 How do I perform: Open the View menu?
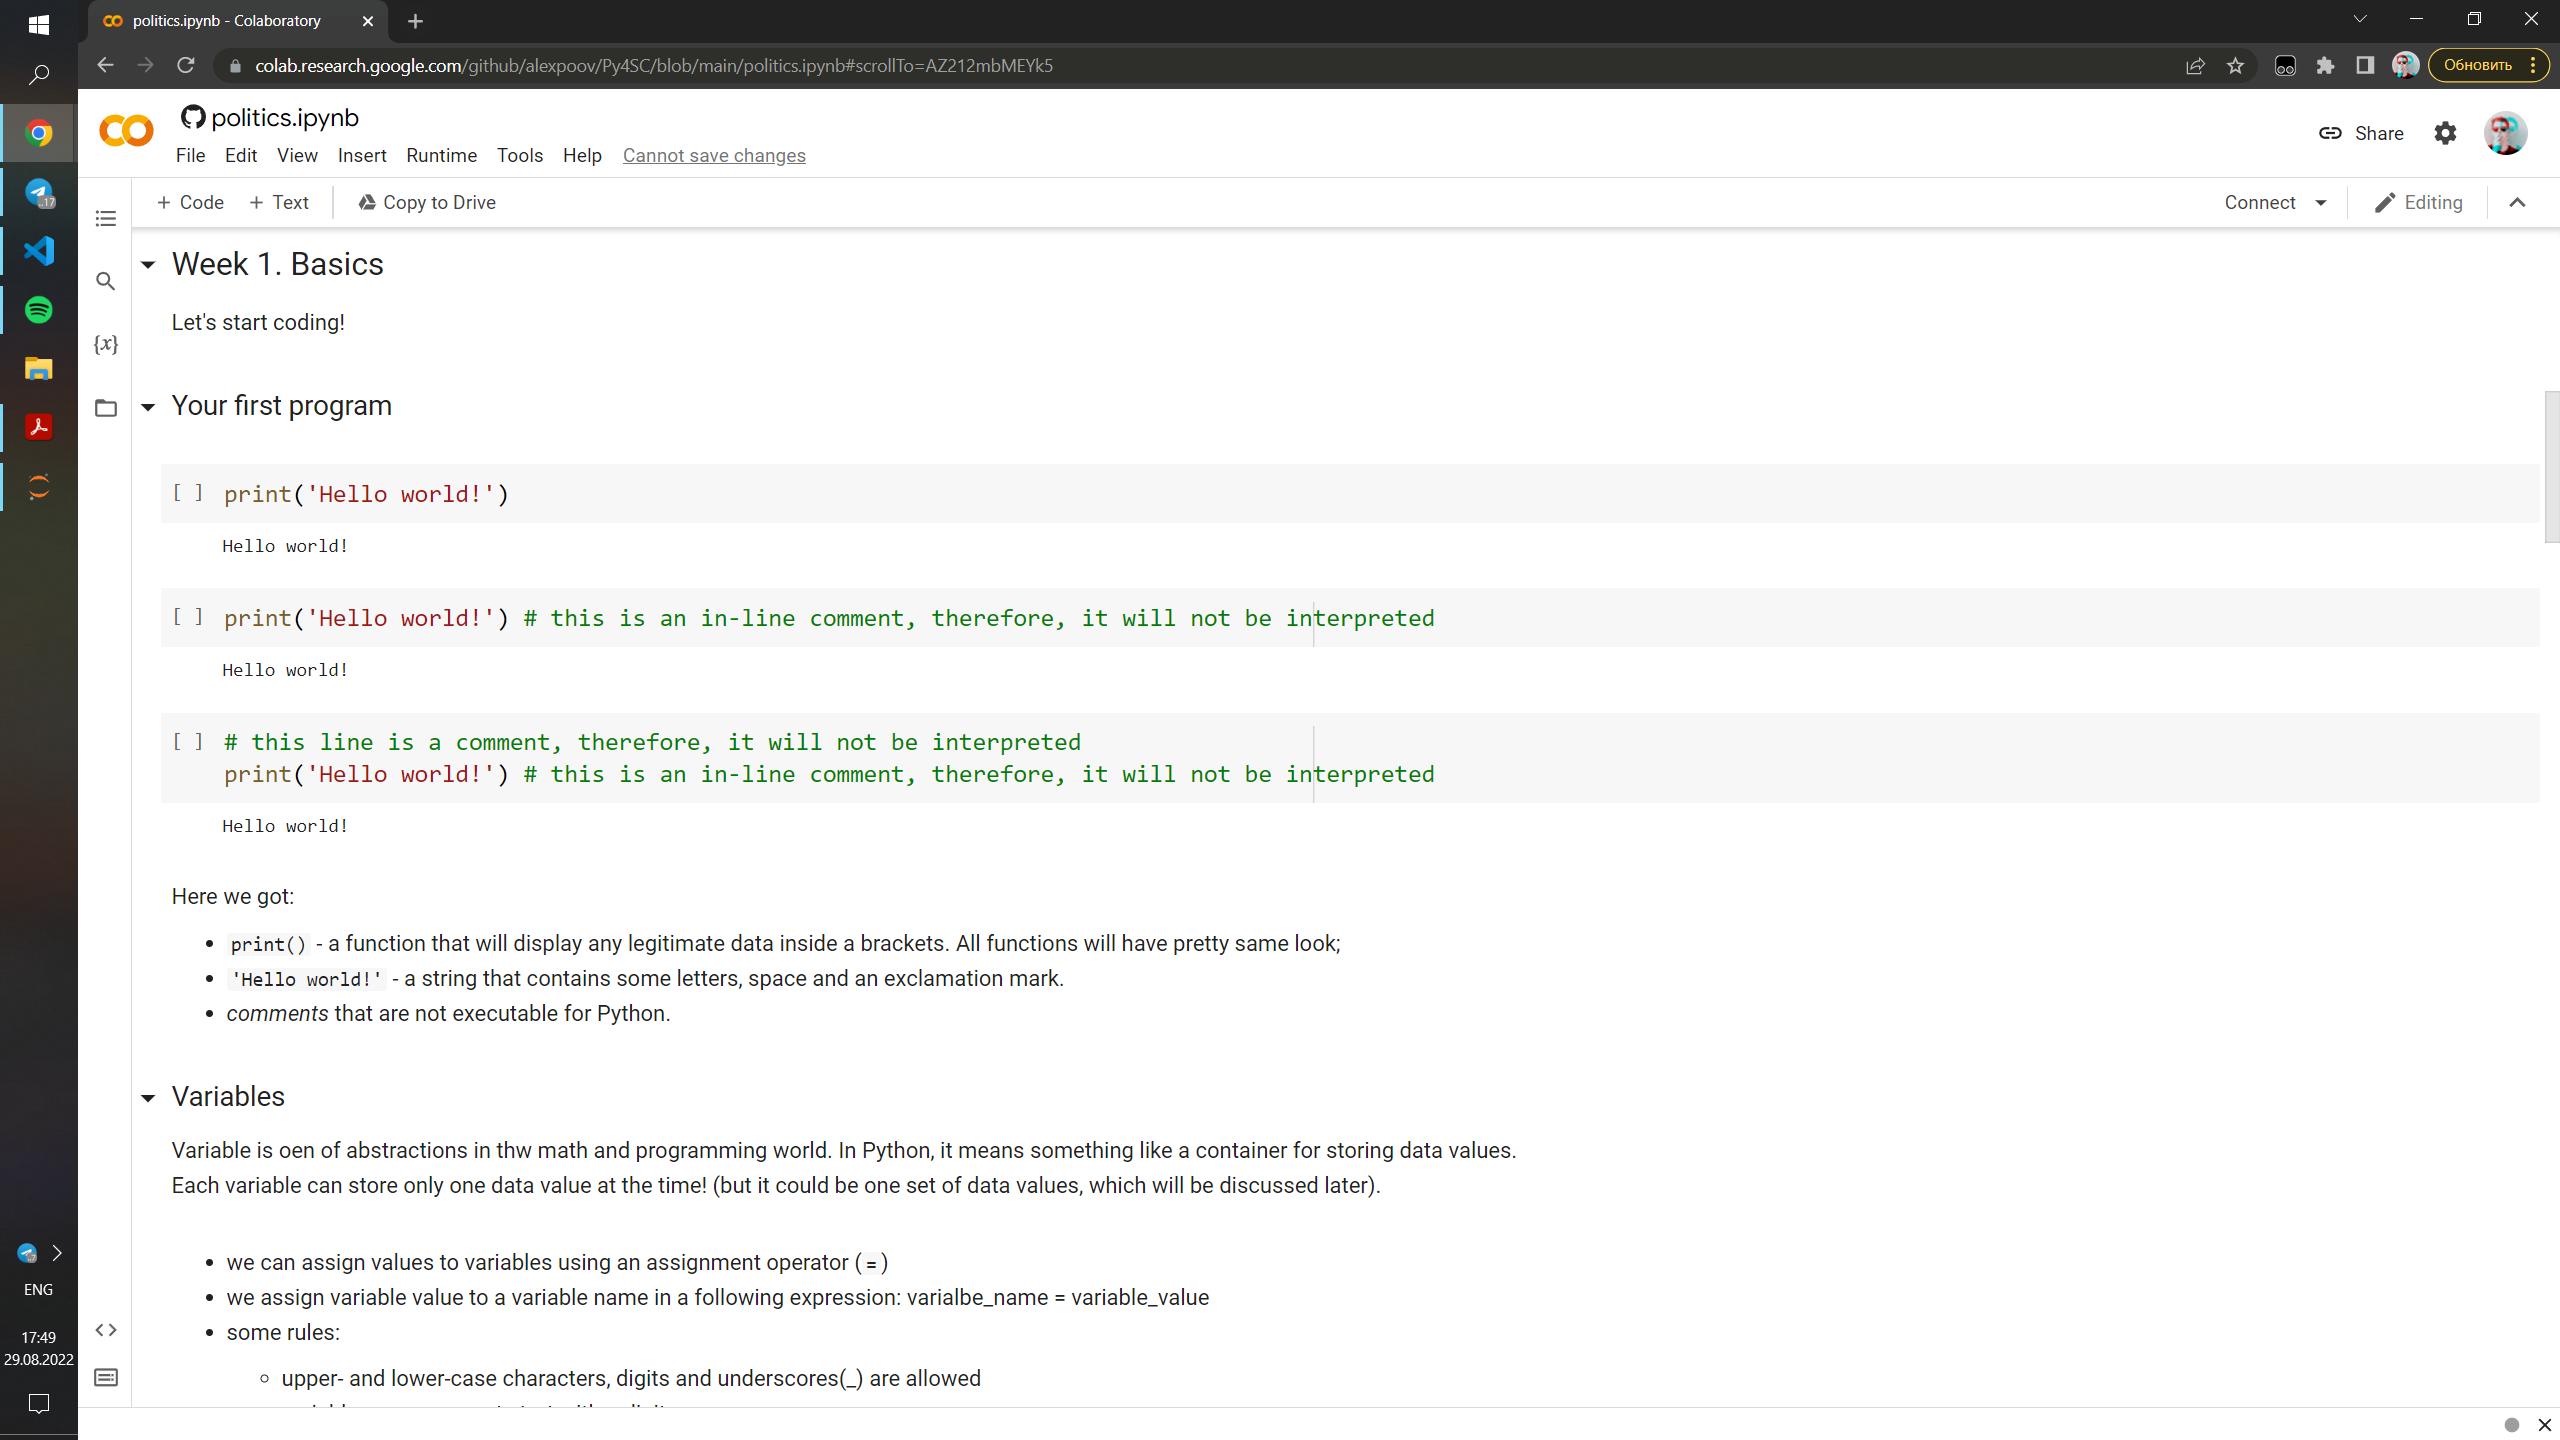coord(297,155)
